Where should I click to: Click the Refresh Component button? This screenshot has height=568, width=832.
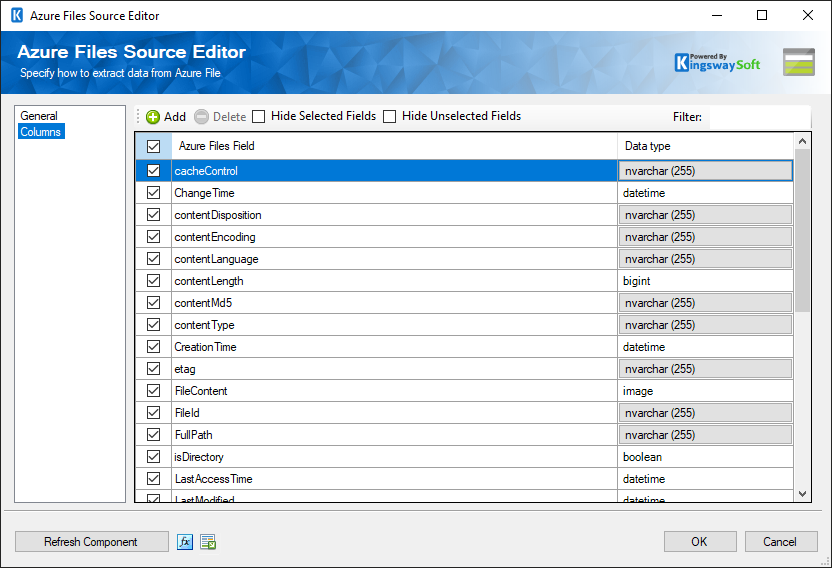tap(91, 542)
